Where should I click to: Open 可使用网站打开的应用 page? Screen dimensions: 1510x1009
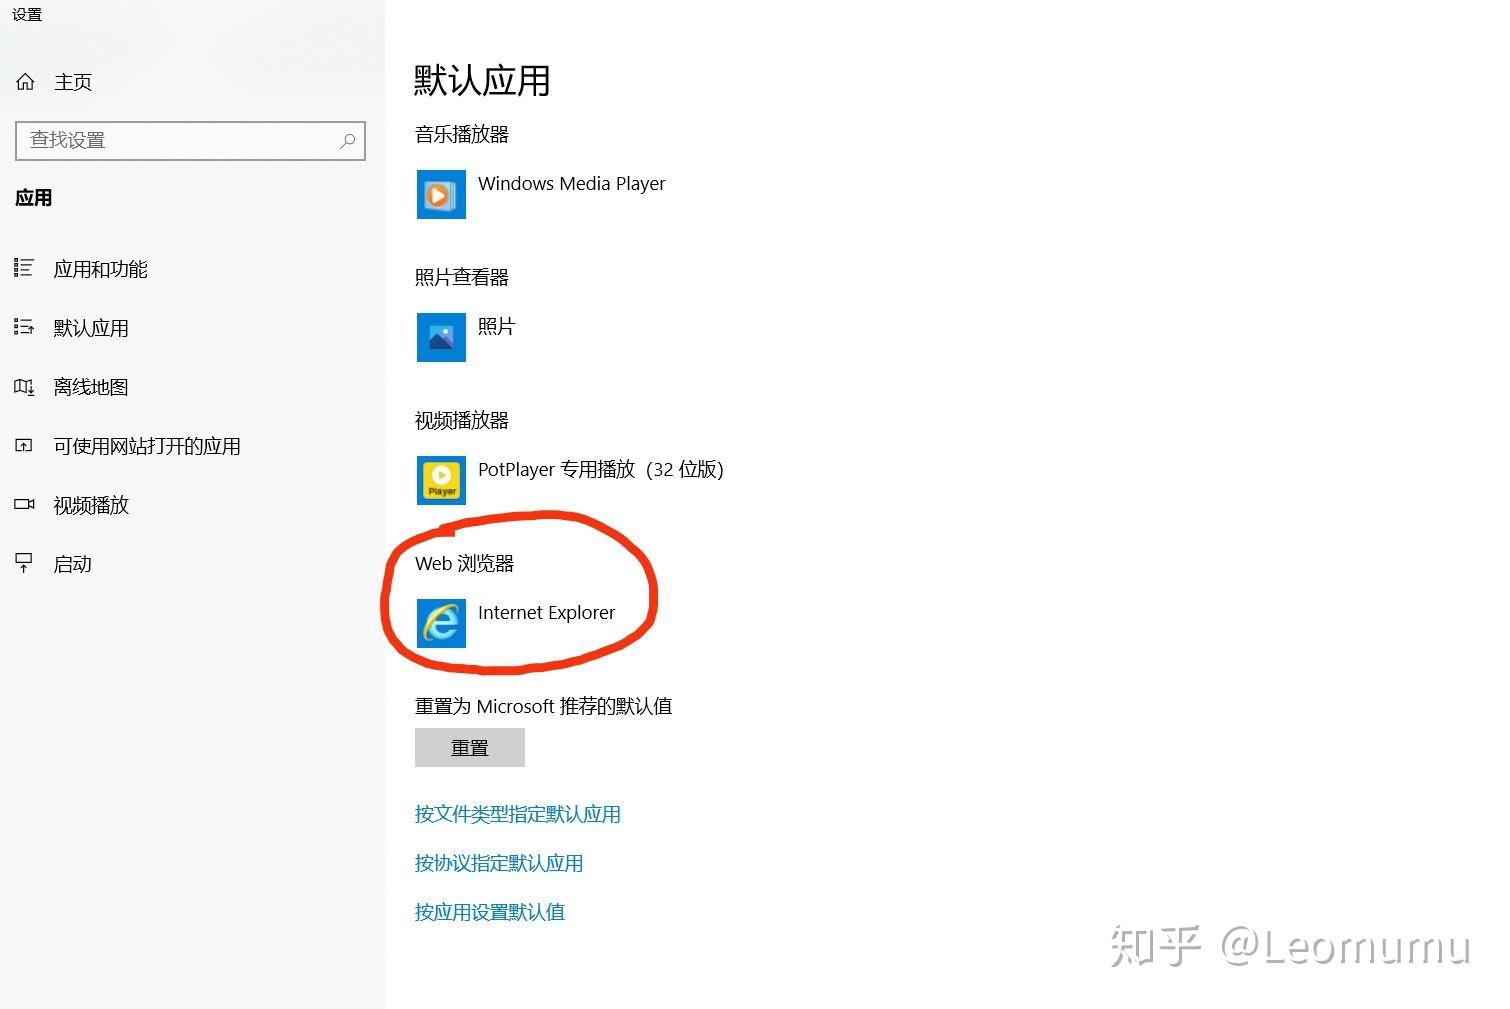(x=147, y=446)
